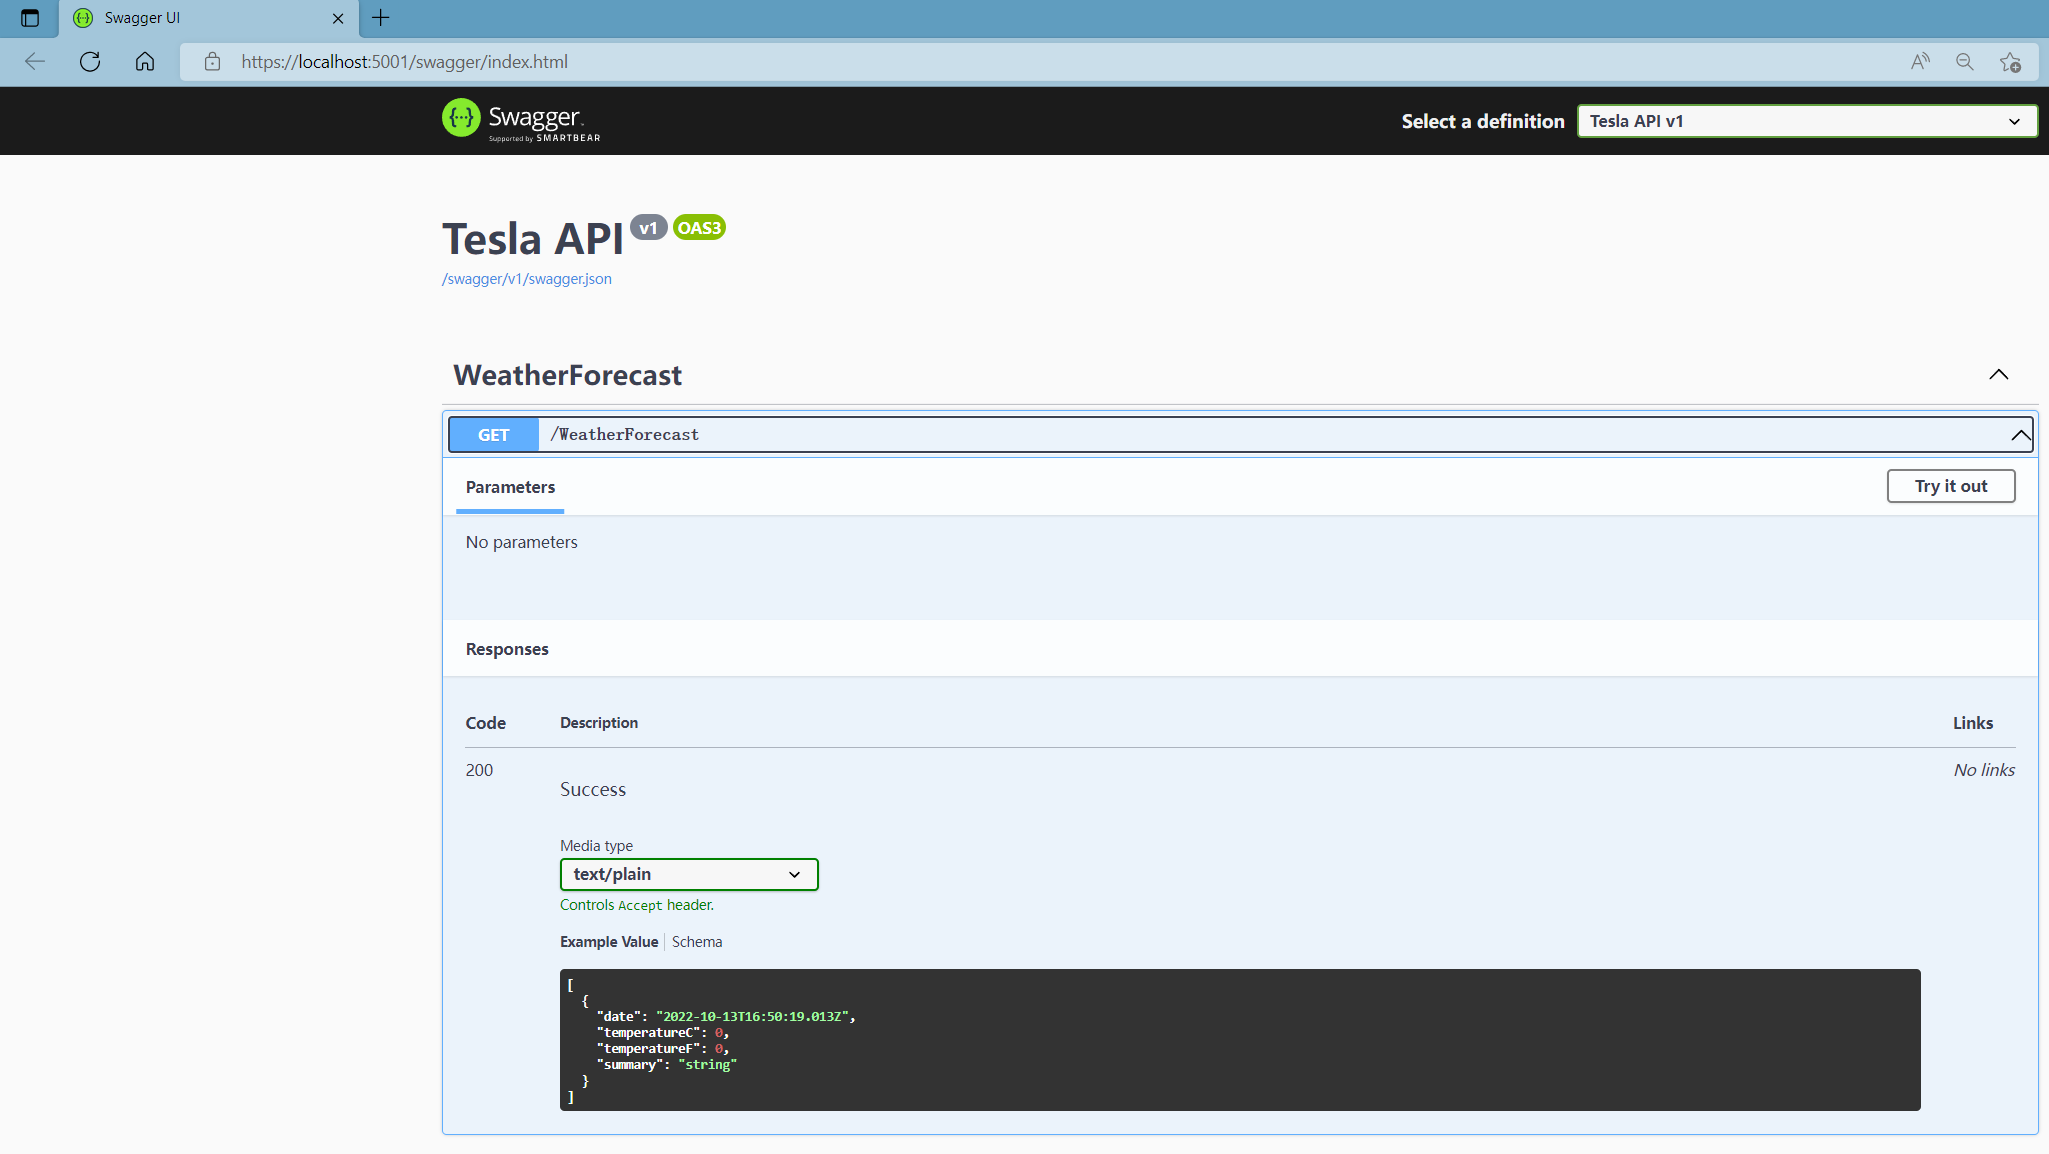This screenshot has width=2049, height=1154.
Task: Click the Links column header
Action: (x=1973, y=723)
